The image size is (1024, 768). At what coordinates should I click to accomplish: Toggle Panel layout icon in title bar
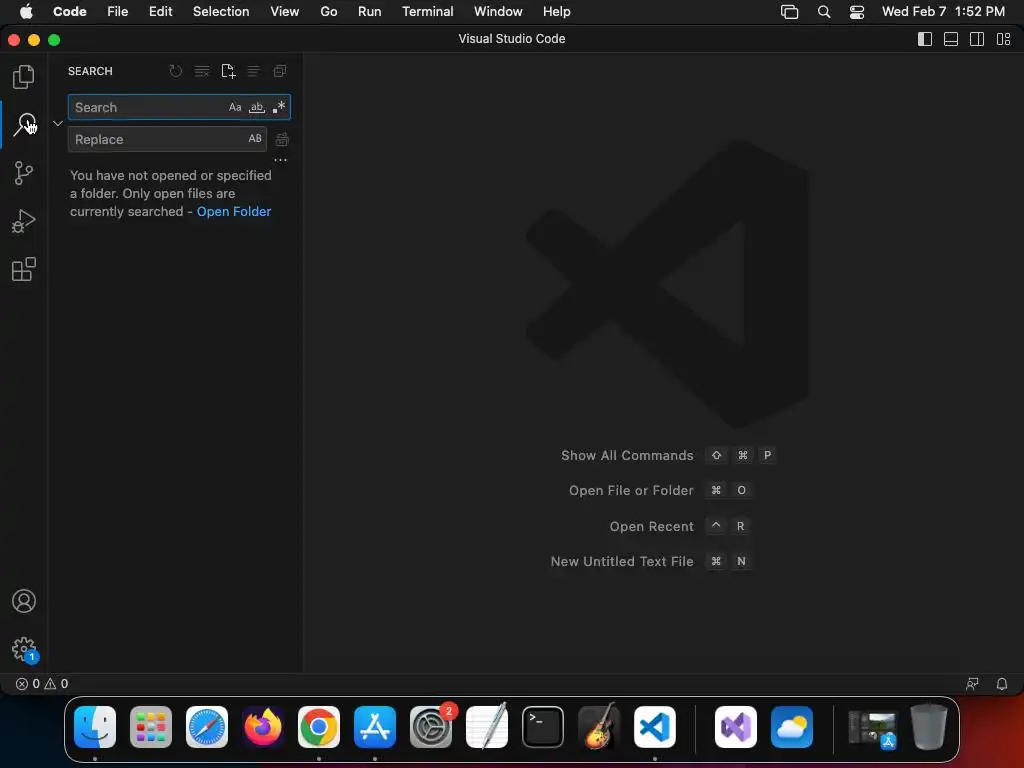(x=951, y=39)
